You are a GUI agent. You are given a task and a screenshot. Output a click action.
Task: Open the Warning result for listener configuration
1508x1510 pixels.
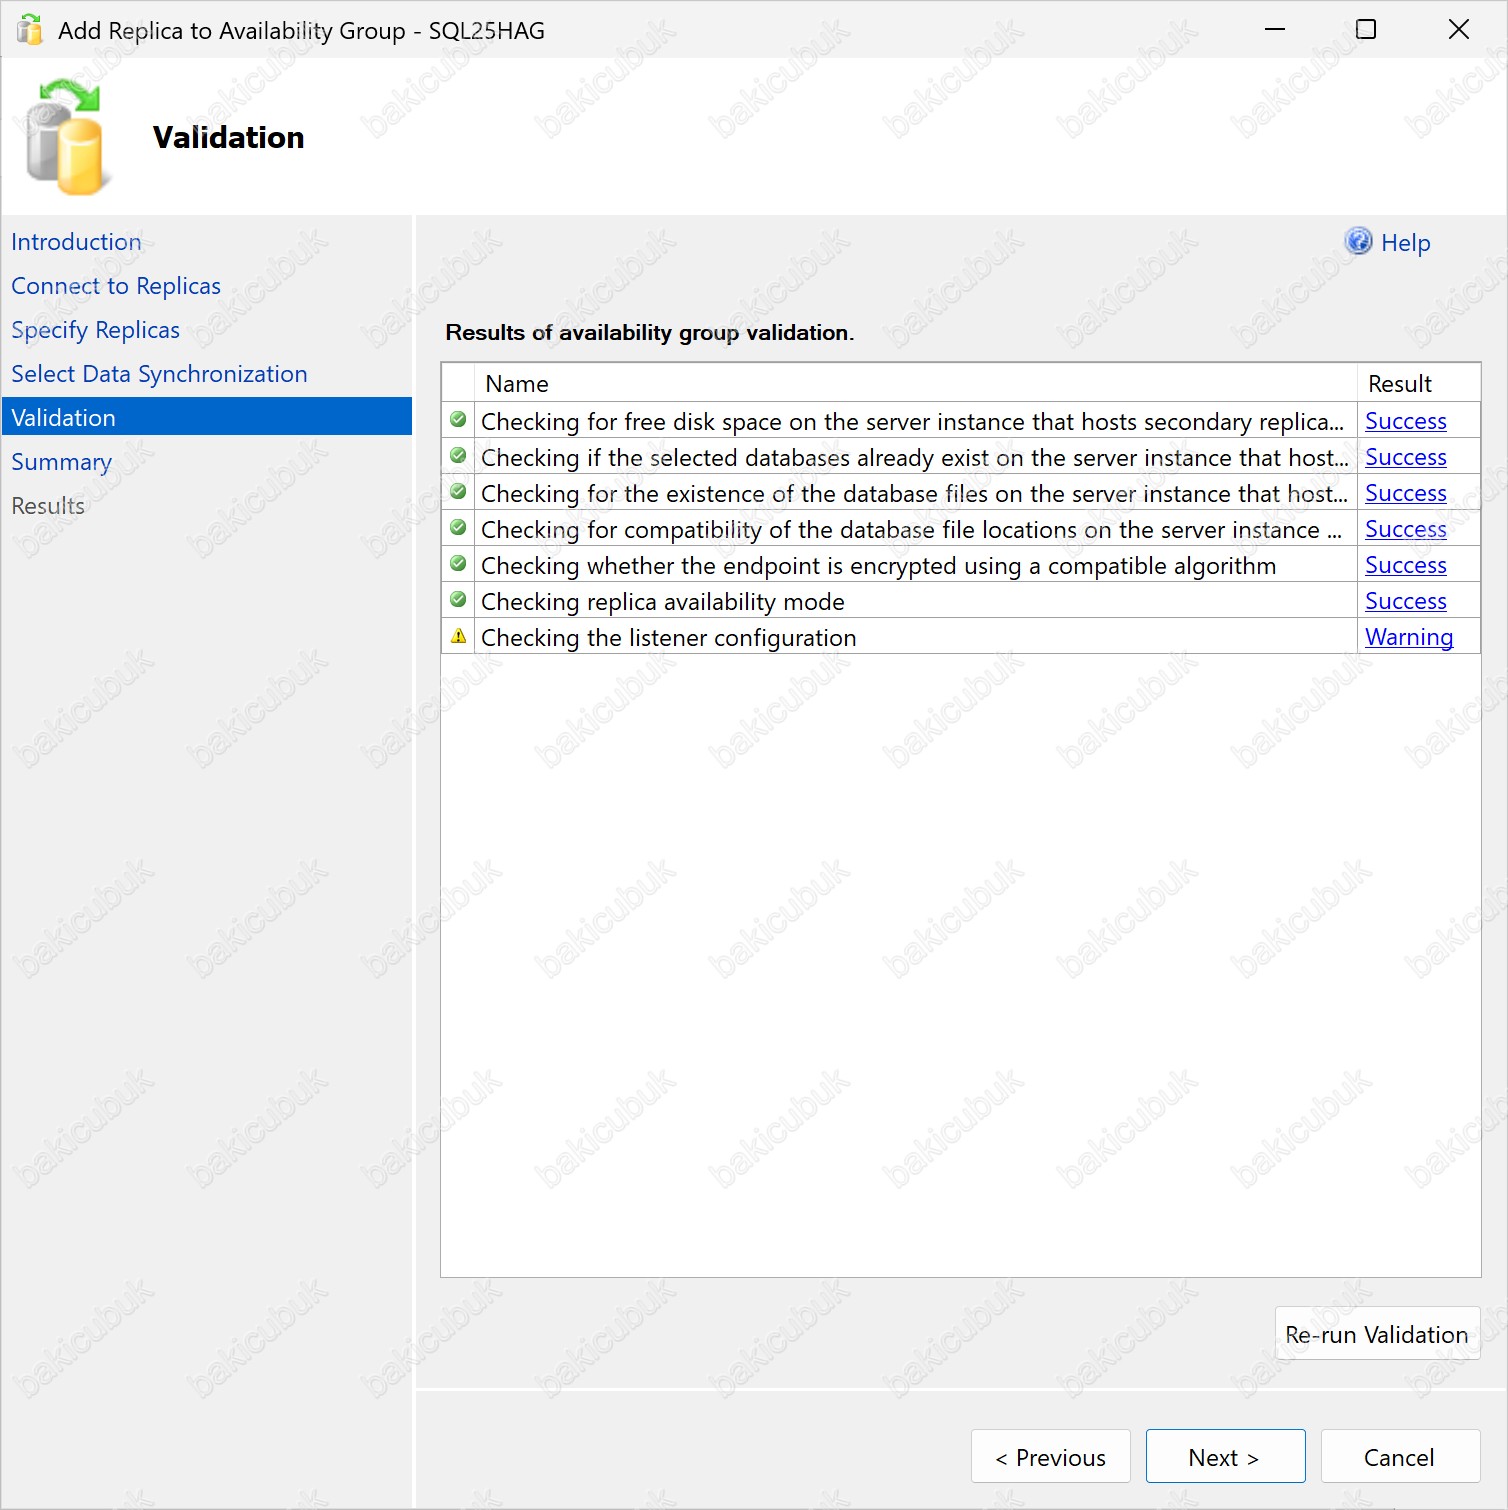click(1408, 637)
